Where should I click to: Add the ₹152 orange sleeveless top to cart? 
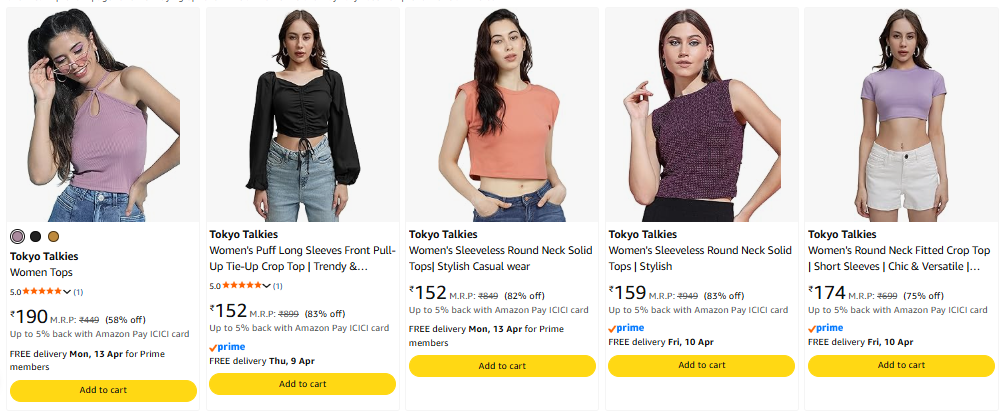click(502, 366)
